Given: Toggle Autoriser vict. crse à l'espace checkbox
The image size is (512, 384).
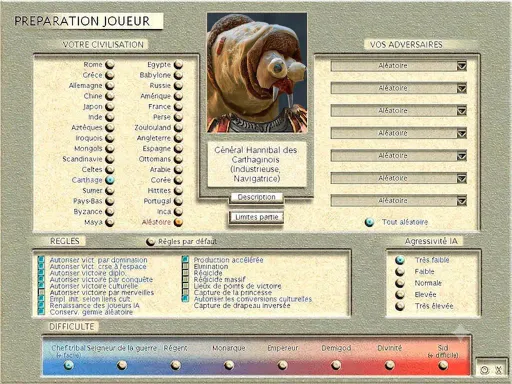Looking at the screenshot, I should 41,266.
